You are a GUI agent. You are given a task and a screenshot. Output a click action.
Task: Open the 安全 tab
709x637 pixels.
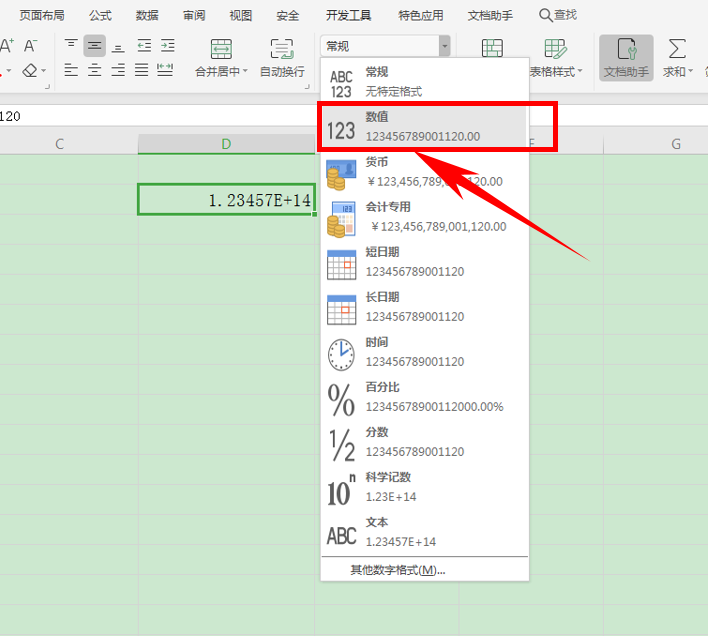pos(288,16)
